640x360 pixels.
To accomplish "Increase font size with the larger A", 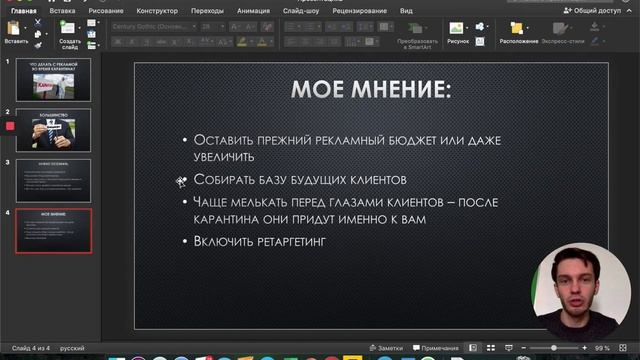I will click(x=235, y=27).
